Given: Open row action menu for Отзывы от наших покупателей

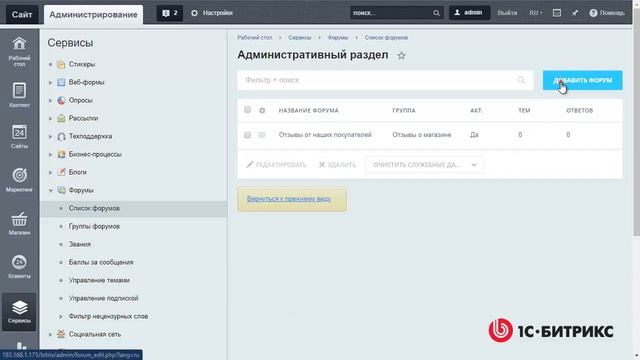Looking at the screenshot, I should 262,135.
